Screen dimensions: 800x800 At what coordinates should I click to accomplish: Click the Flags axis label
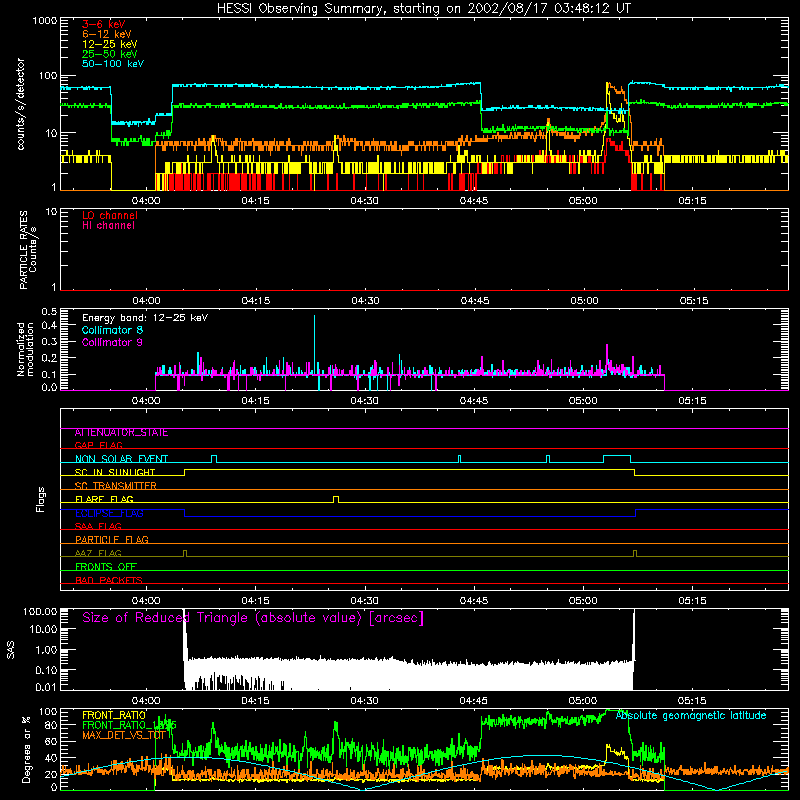(x=40, y=499)
